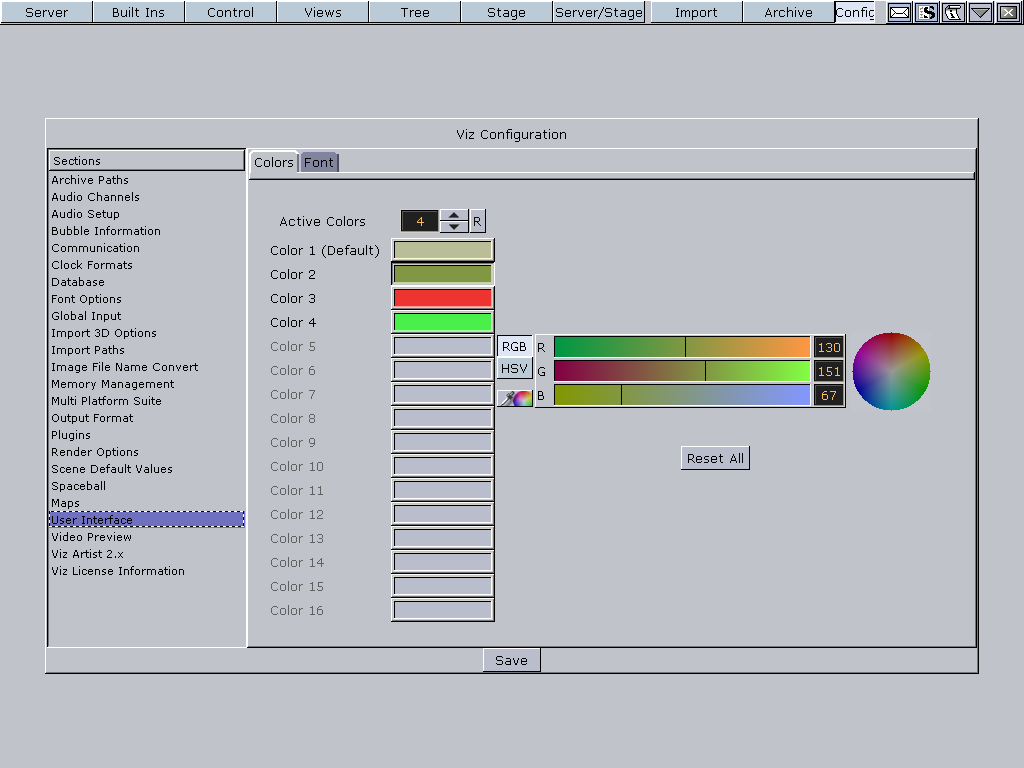
Task: Switch color mode to RGB
Action: tap(514, 346)
